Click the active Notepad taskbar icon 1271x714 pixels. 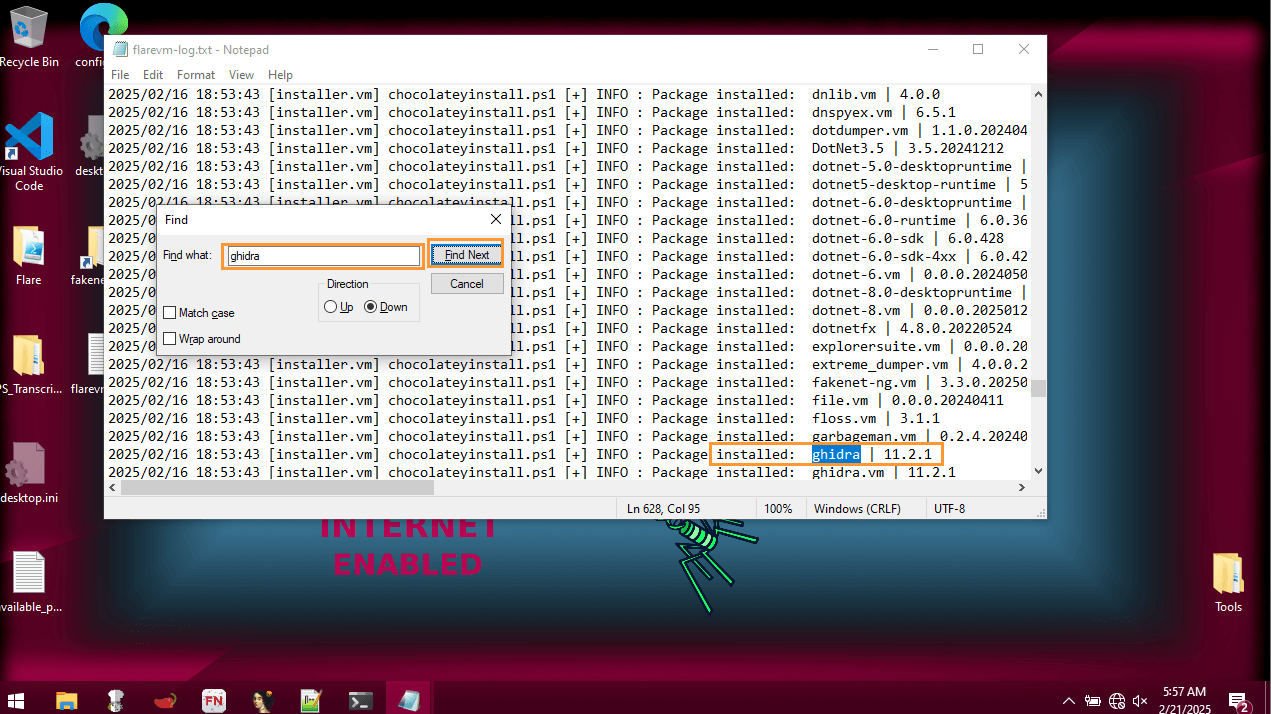click(x=409, y=700)
